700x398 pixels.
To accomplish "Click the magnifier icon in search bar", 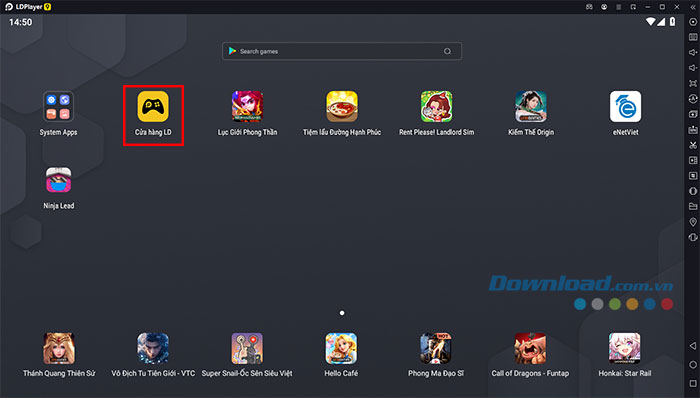I will click(x=447, y=51).
